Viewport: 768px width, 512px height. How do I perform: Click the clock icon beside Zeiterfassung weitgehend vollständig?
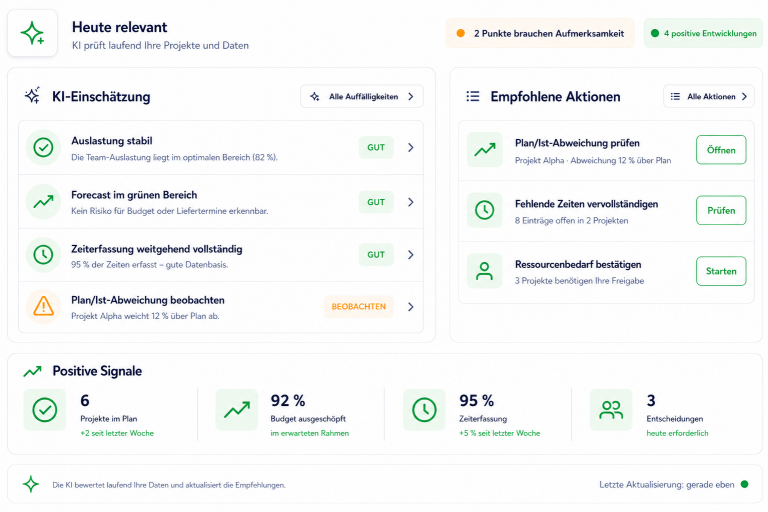pyautogui.click(x=43, y=255)
